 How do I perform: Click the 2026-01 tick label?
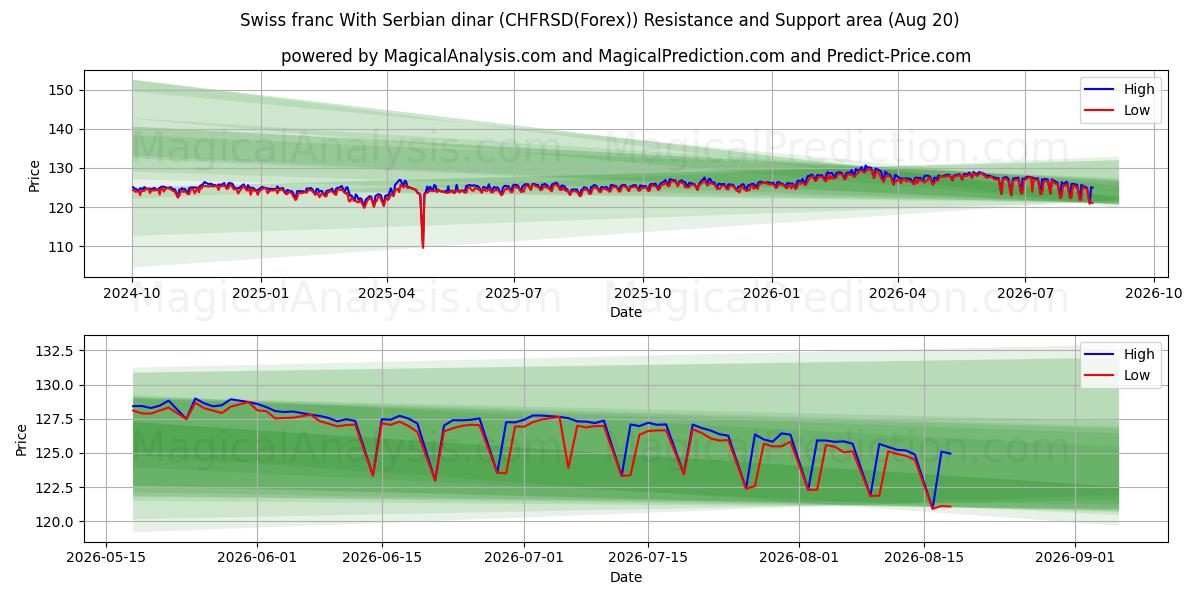tap(772, 293)
